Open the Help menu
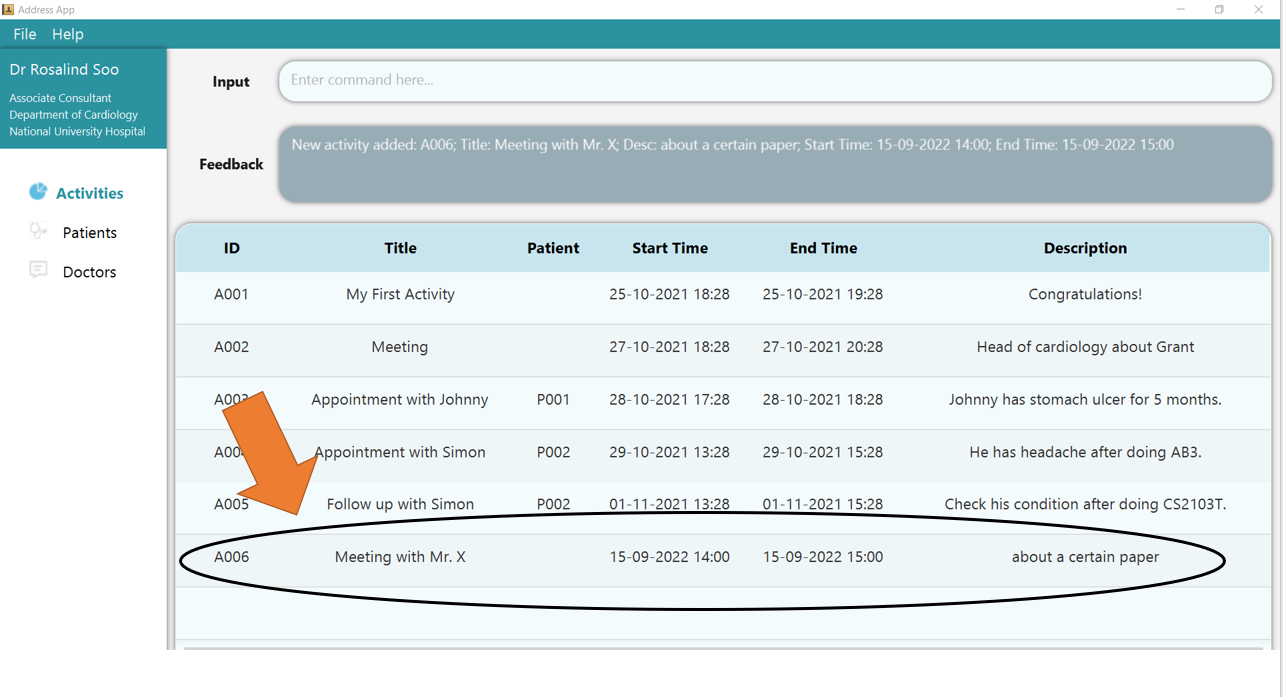1283x697 pixels. (68, 34)
